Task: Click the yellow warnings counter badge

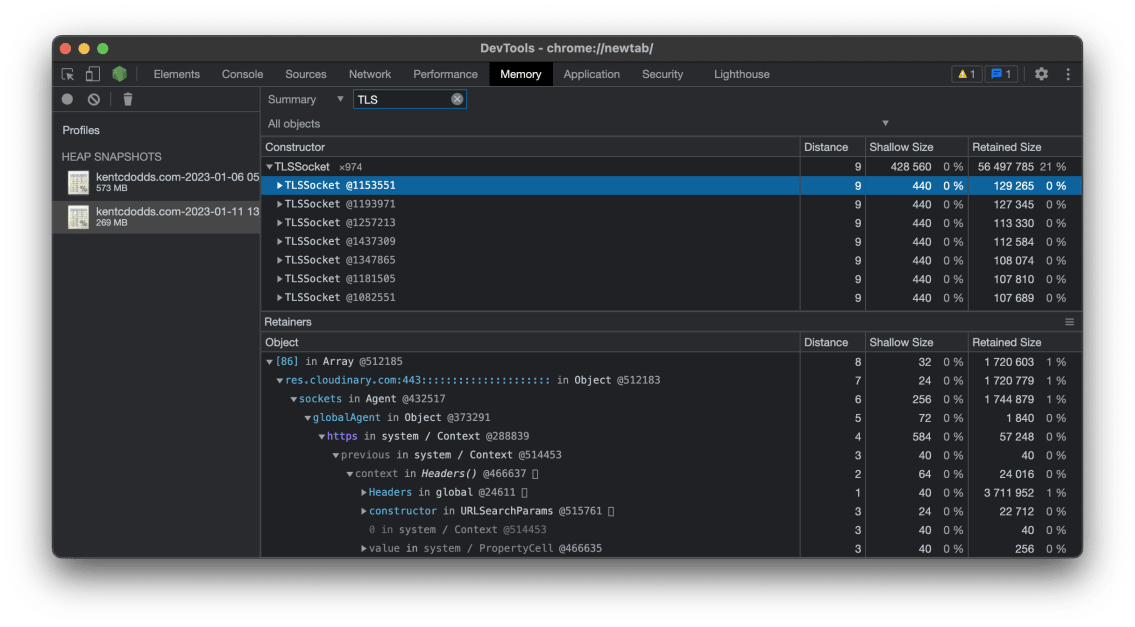Action: 966,74
